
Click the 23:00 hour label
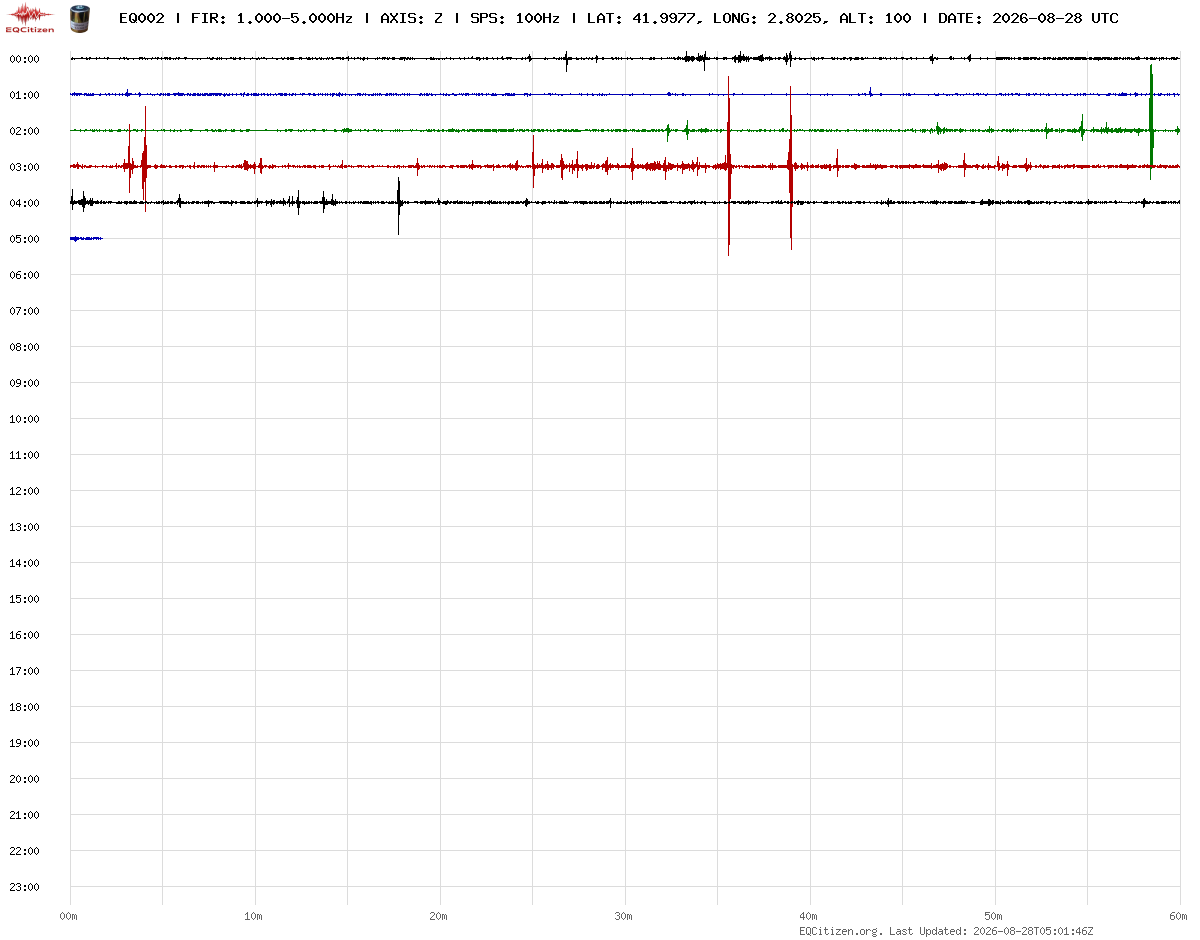point(24,887)
